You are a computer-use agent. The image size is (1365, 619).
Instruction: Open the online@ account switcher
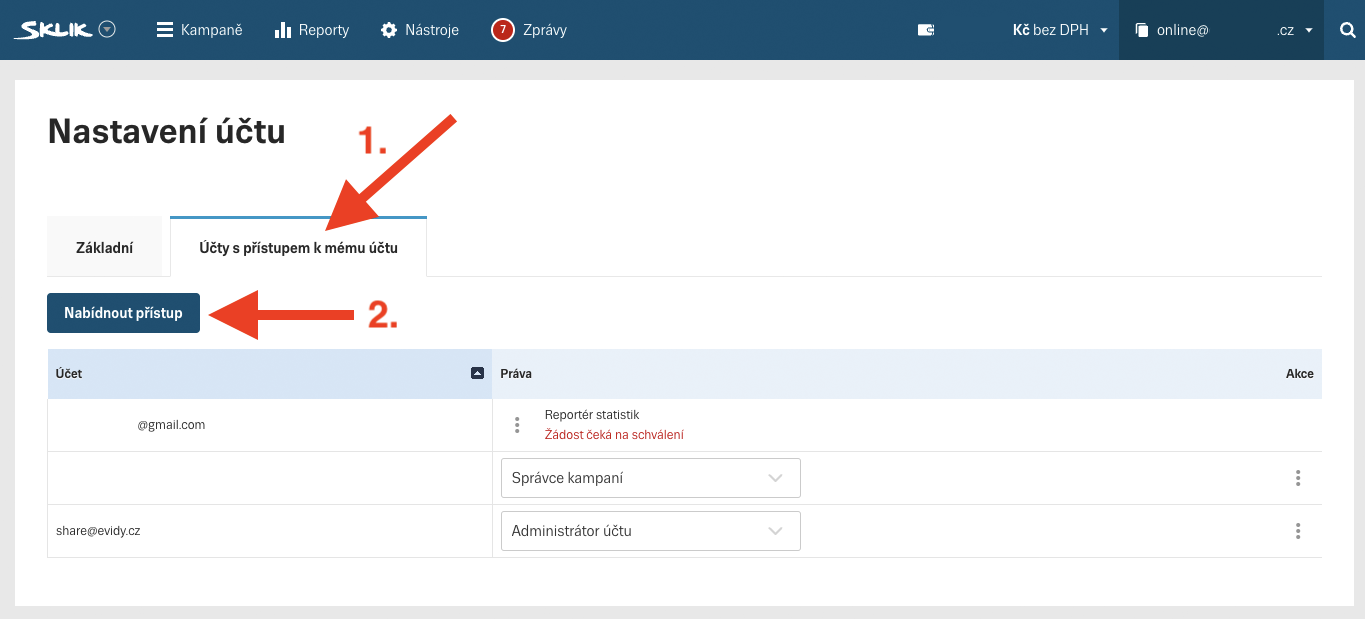point(1223,30)
